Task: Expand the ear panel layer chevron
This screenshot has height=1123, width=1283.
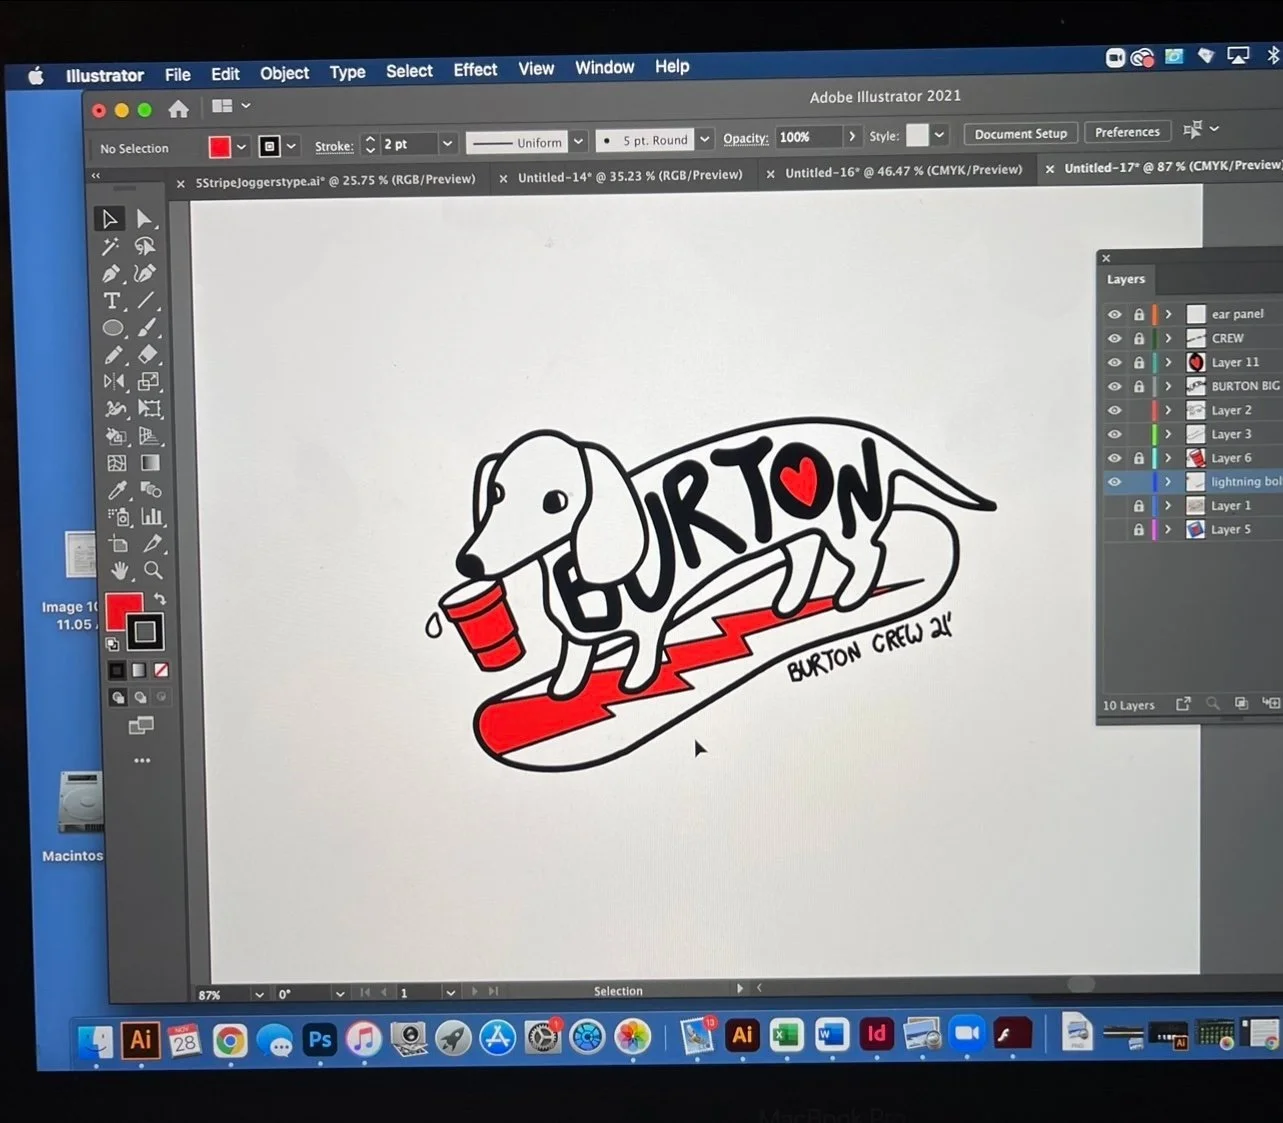Action: tap(1168, 314)
